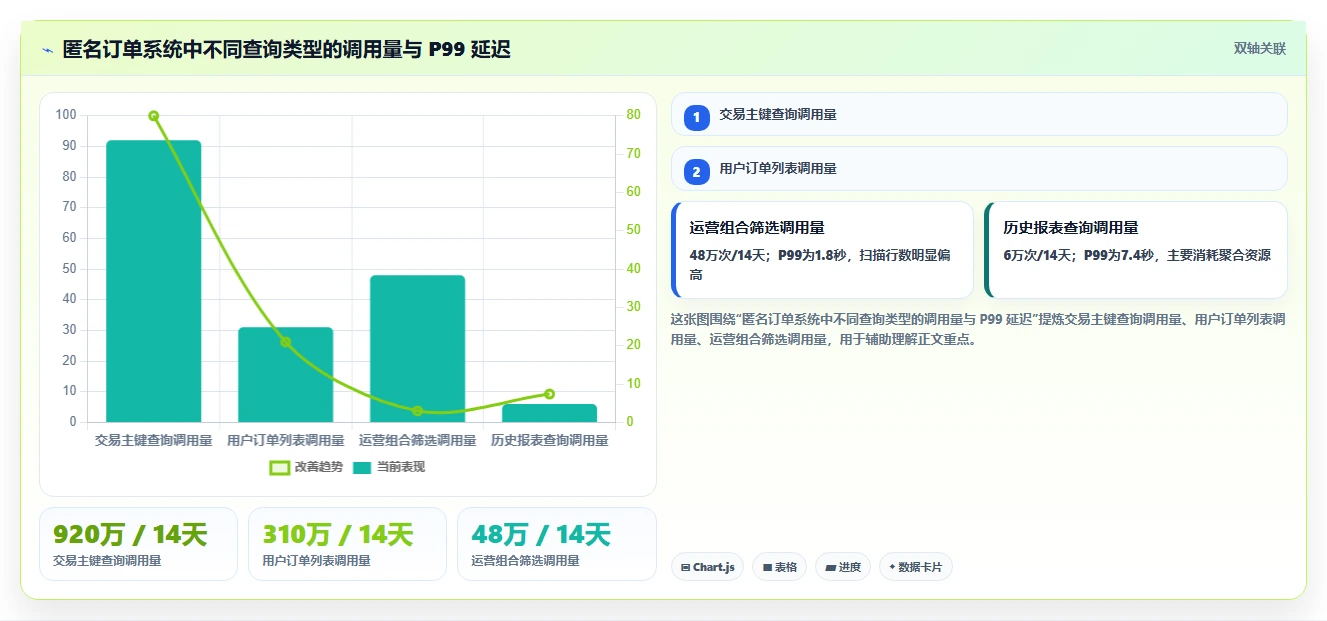Click the 进度 tag chip
Image resolution: width=1327 pixels, height=621 pixels.
[x=843, y=567]
